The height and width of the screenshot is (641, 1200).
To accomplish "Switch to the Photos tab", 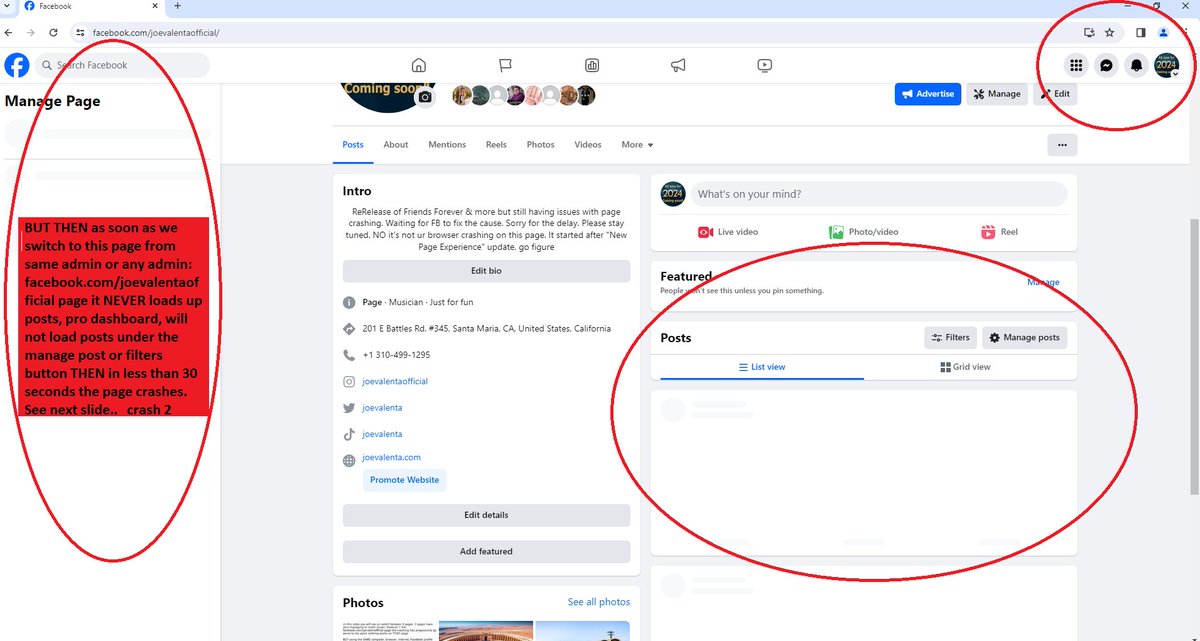I will point(540,145).
